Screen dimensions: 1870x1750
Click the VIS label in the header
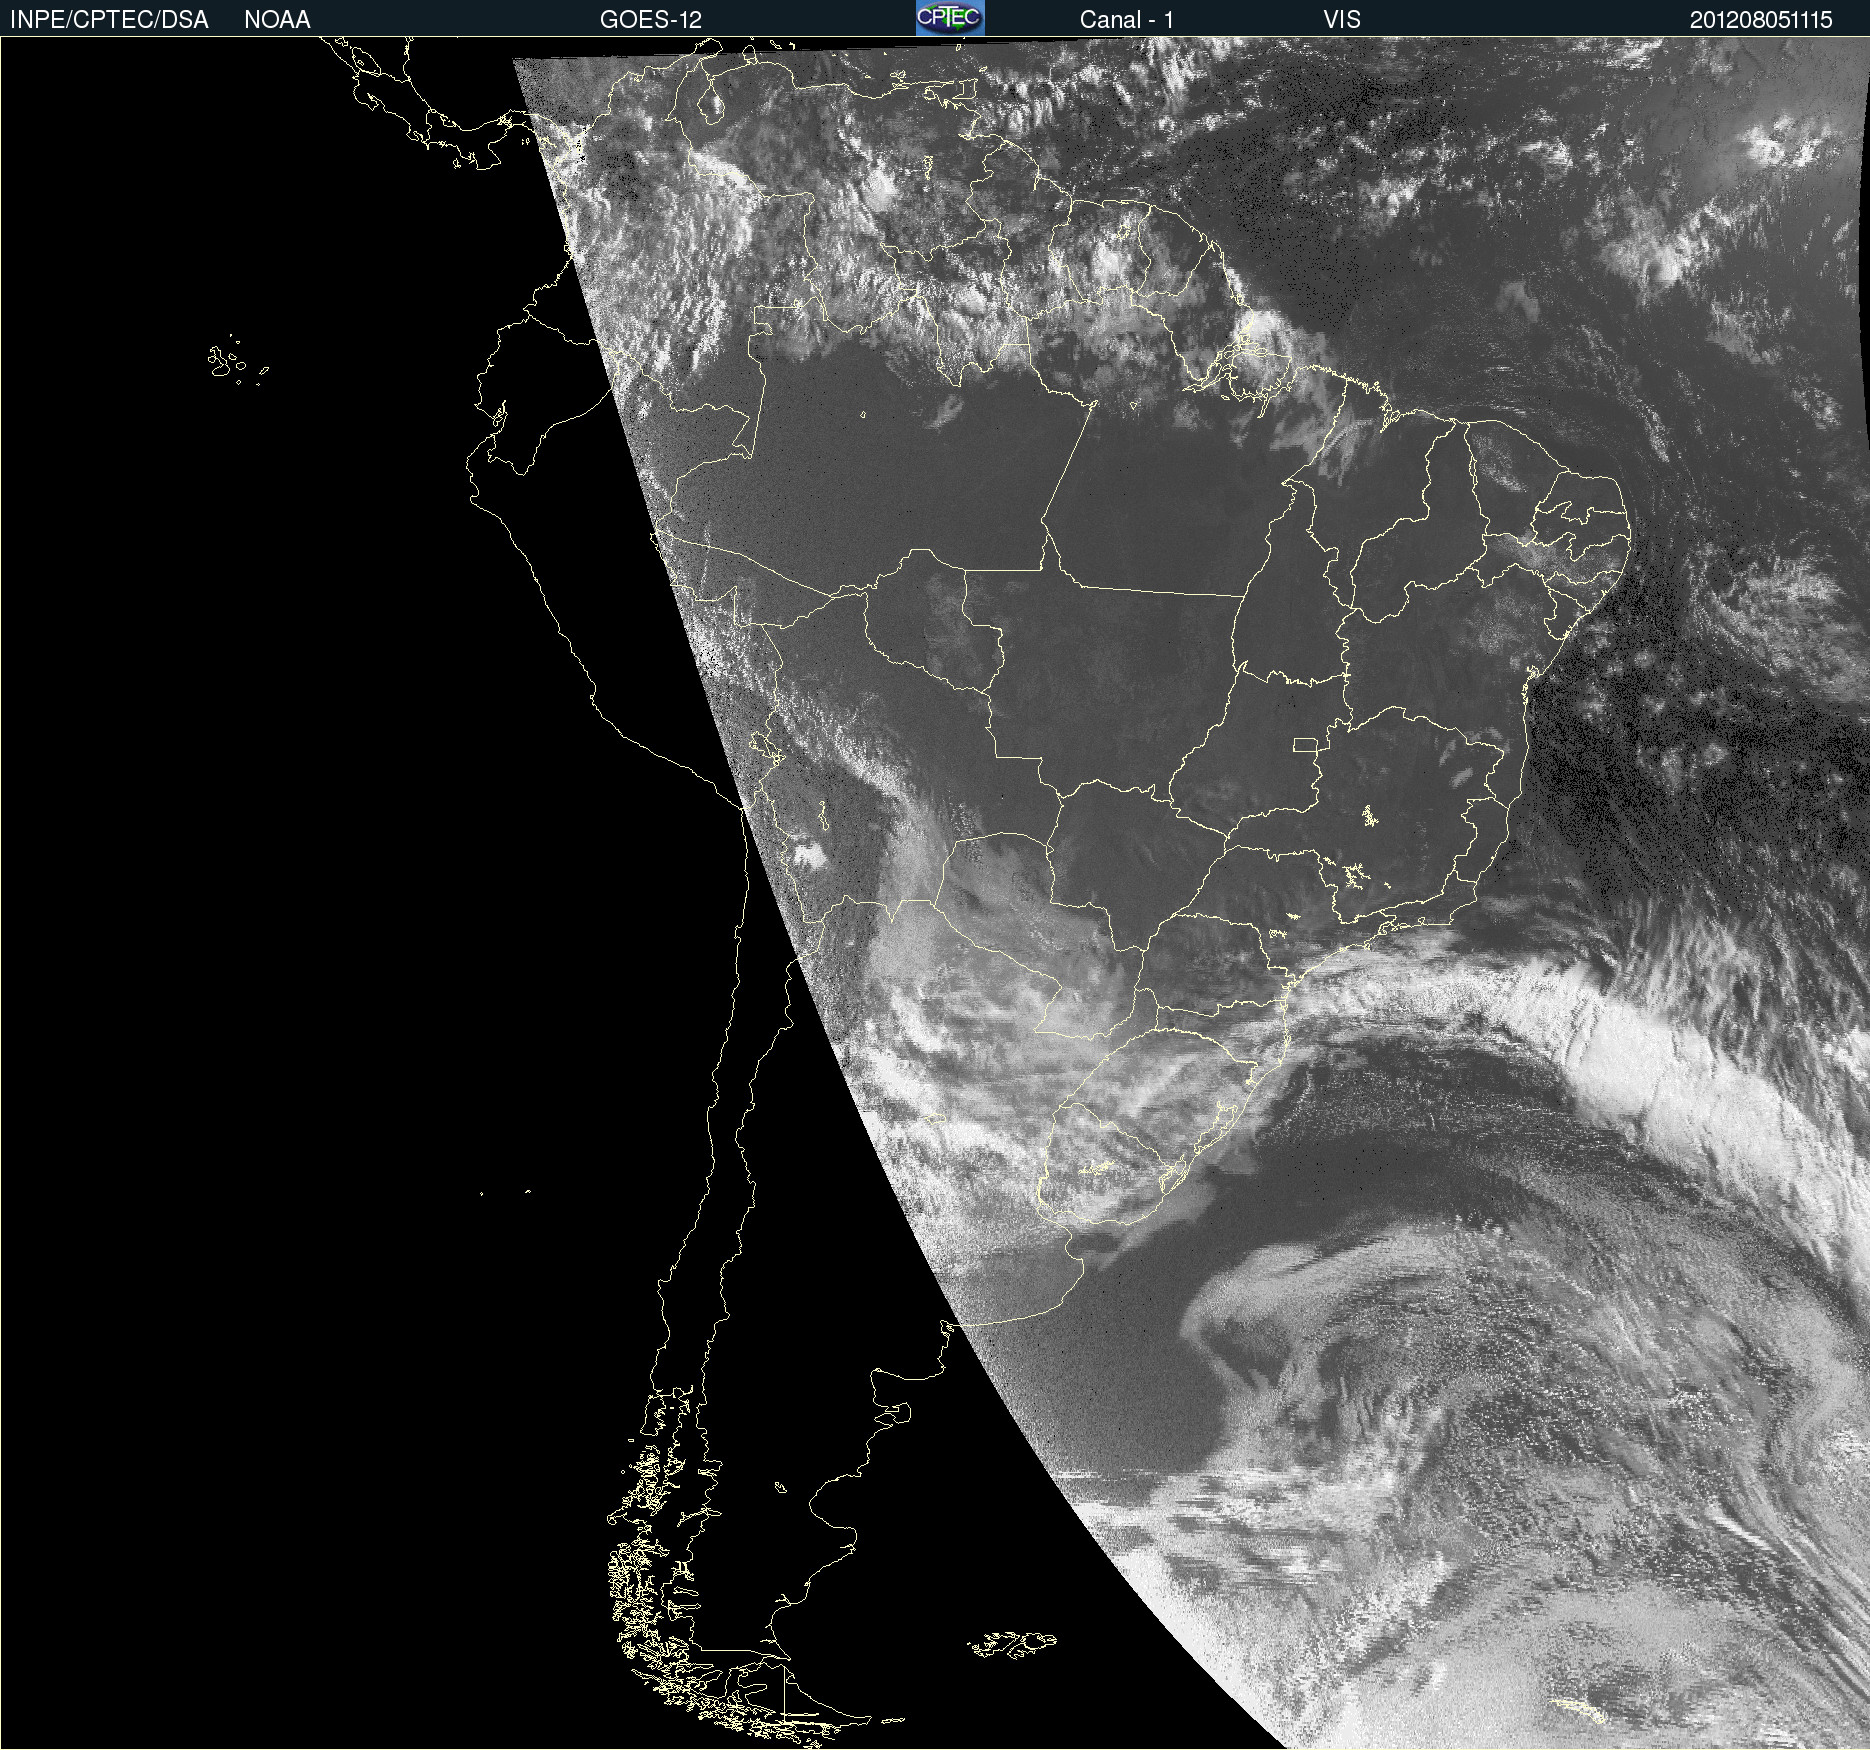pos(1342,20)
